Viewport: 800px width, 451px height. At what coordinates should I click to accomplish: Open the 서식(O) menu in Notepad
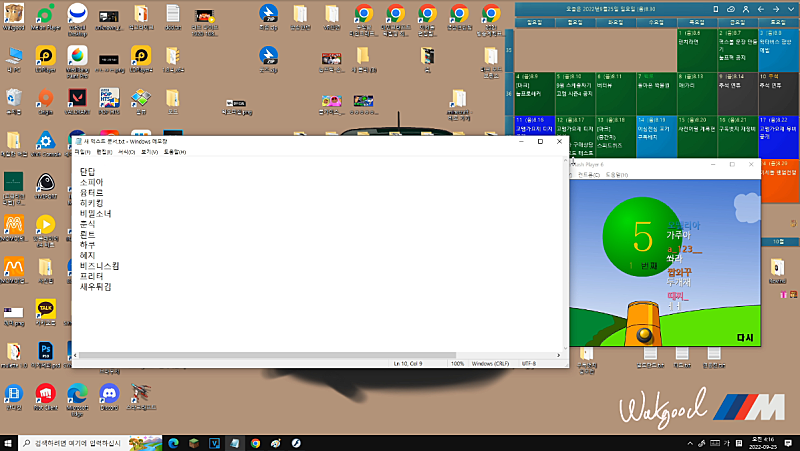(127, 152)
